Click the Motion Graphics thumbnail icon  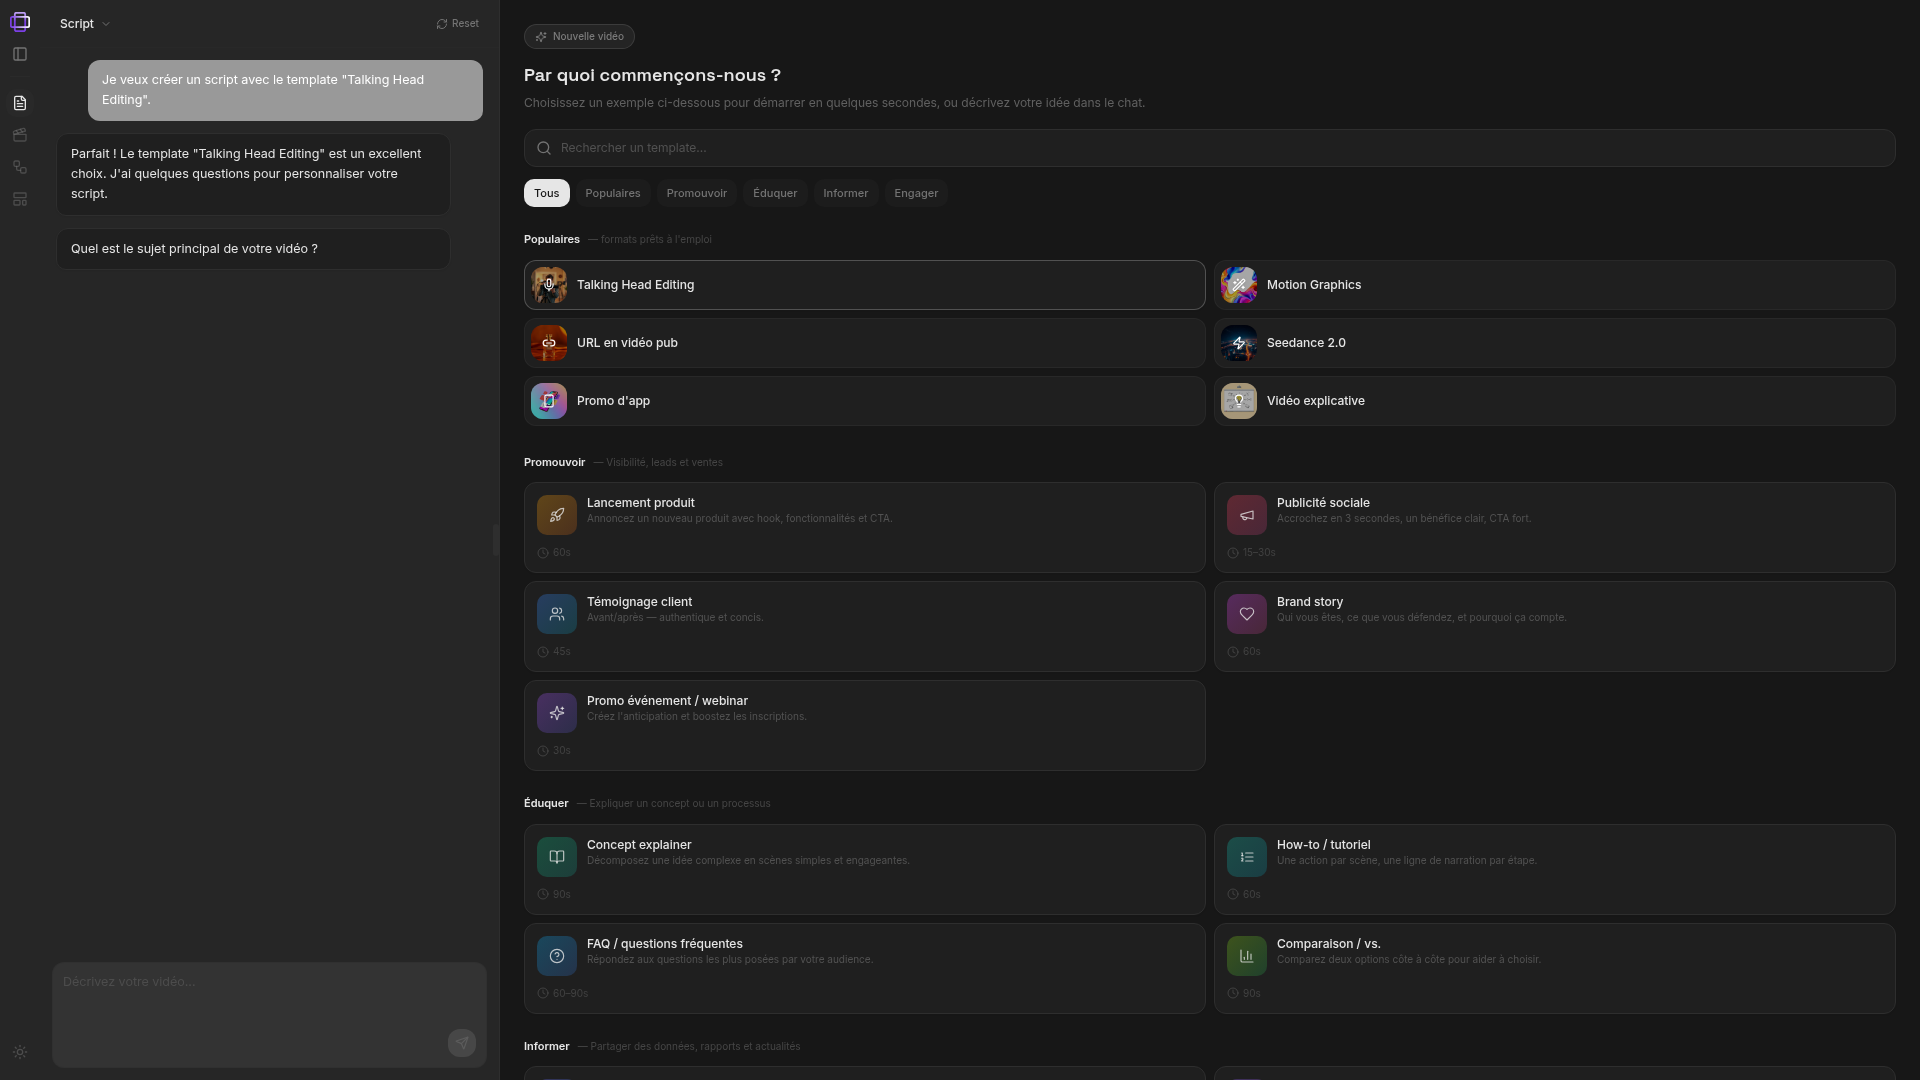coord(1239,285)
